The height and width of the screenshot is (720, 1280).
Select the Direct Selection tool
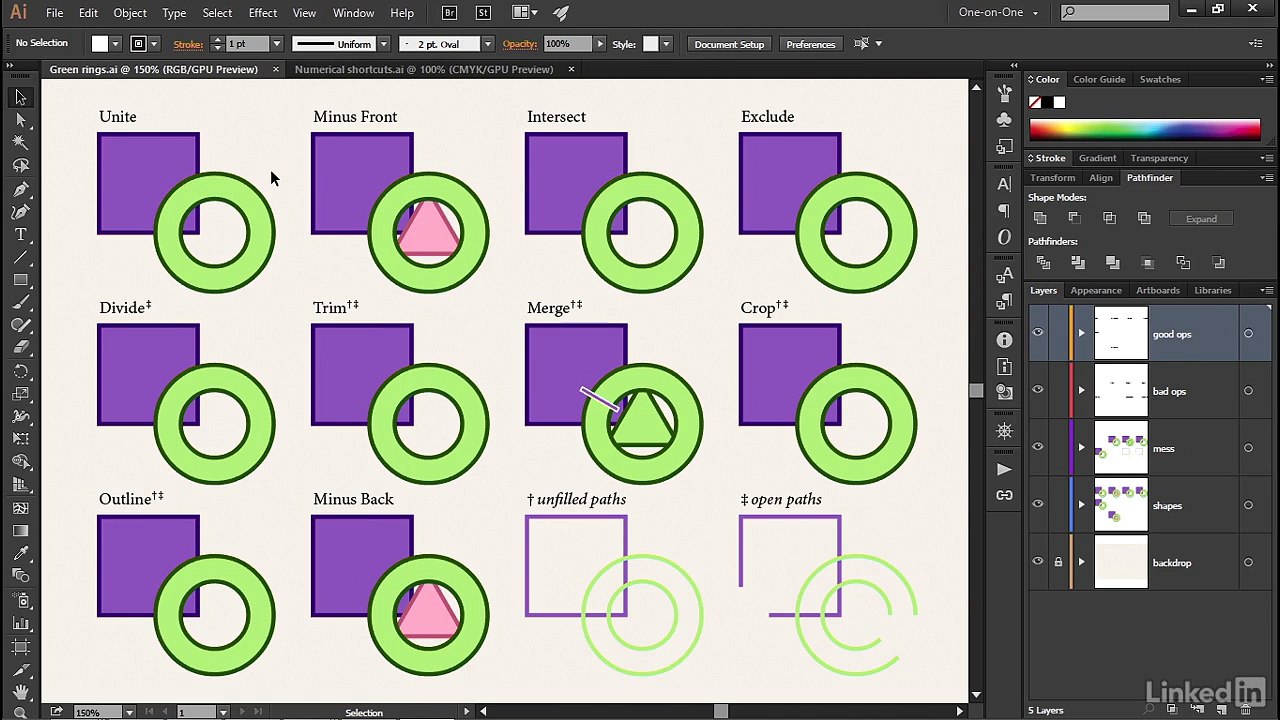[x=20, y=120]
